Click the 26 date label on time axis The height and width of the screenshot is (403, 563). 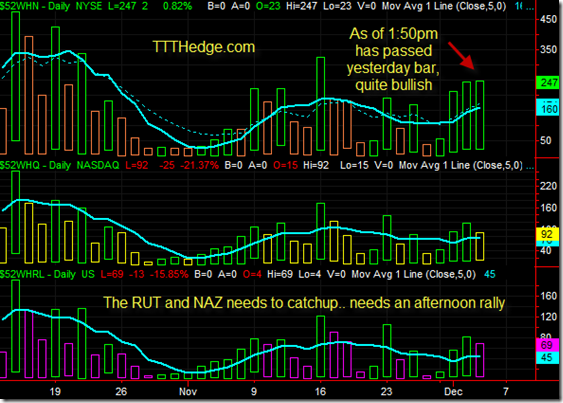pyautogui.click(x=121, y=391)
